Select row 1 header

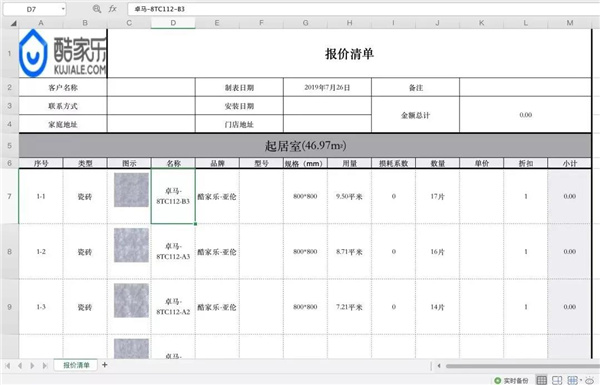[9, 53]
